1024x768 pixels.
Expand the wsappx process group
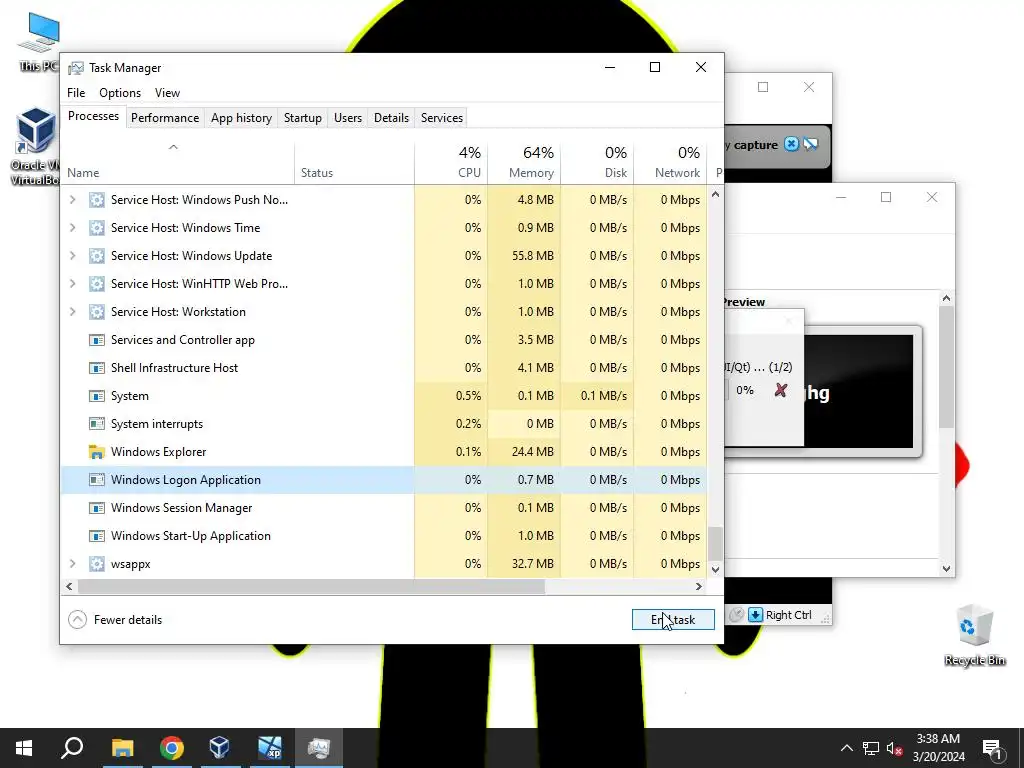[x=72, y=564]
